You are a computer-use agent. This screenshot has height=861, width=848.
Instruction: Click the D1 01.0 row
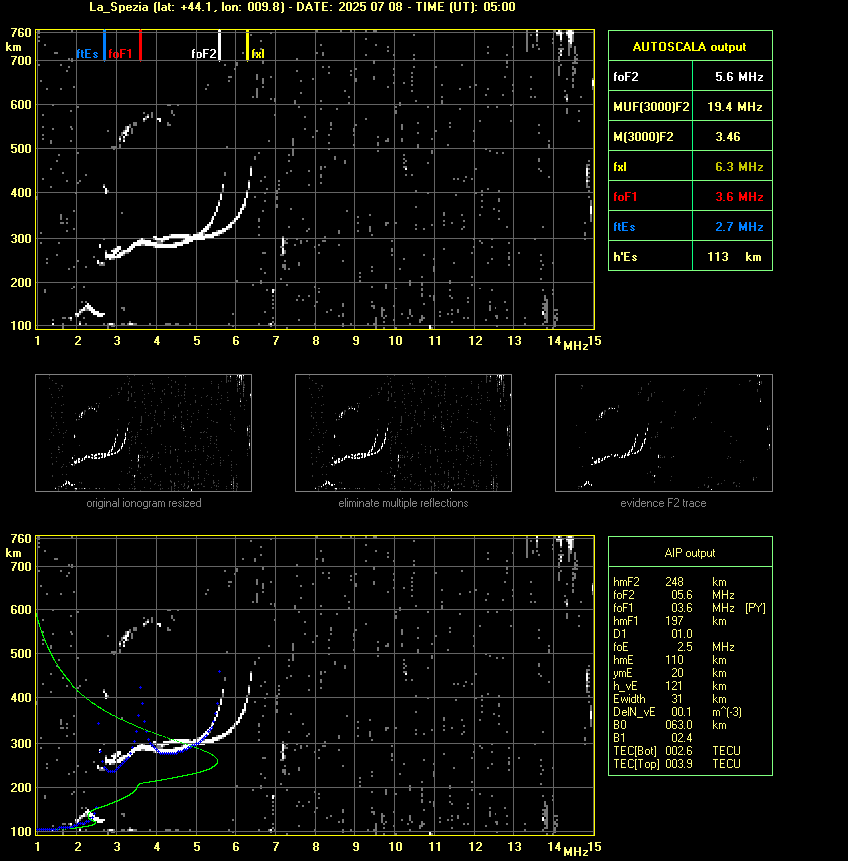653,634
